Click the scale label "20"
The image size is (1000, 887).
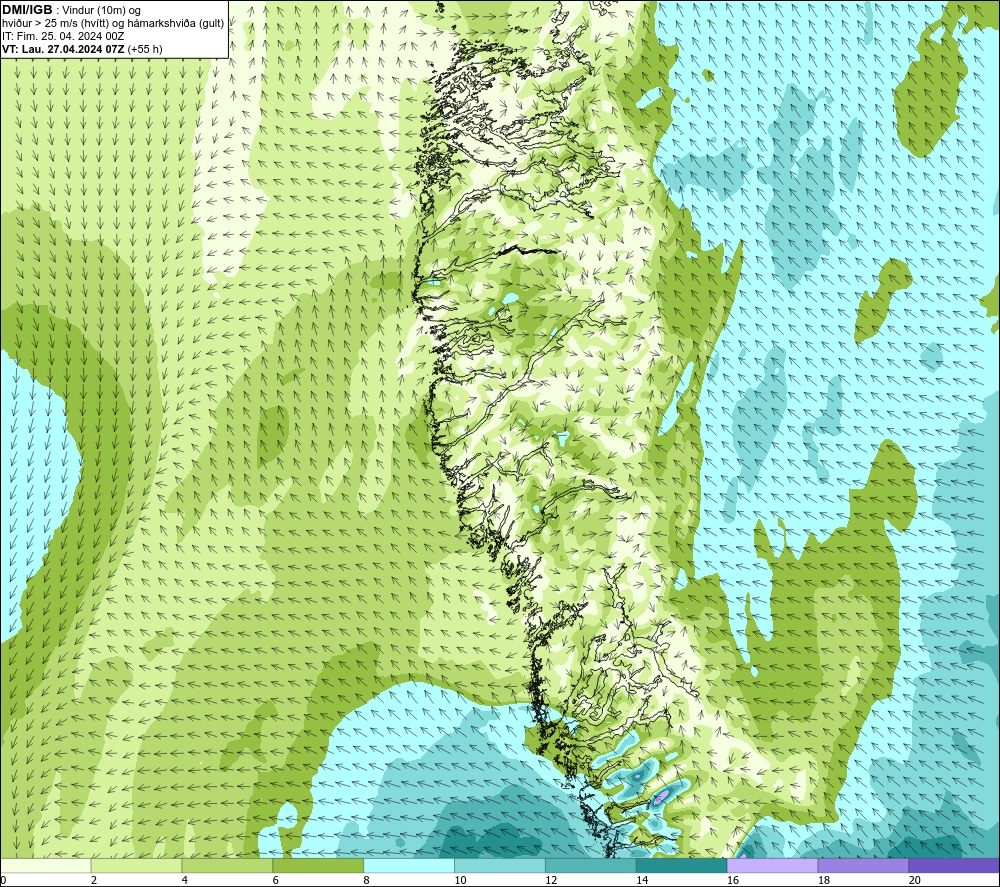[915, 880]
